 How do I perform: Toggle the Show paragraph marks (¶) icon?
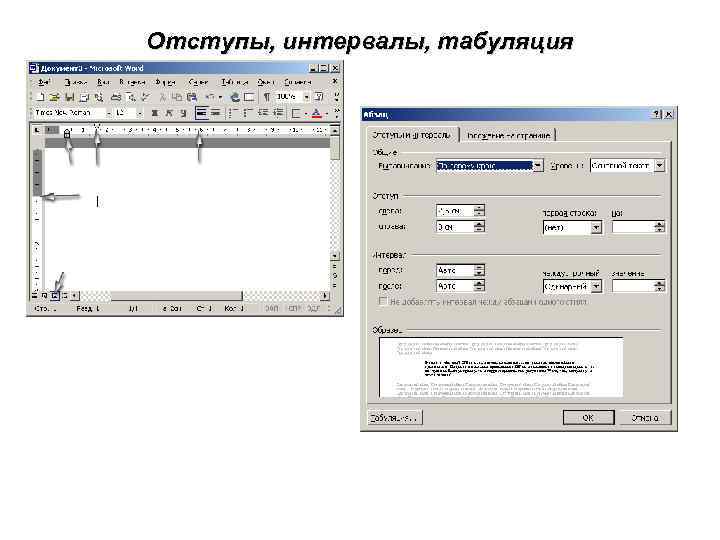[x=266, y=97]
